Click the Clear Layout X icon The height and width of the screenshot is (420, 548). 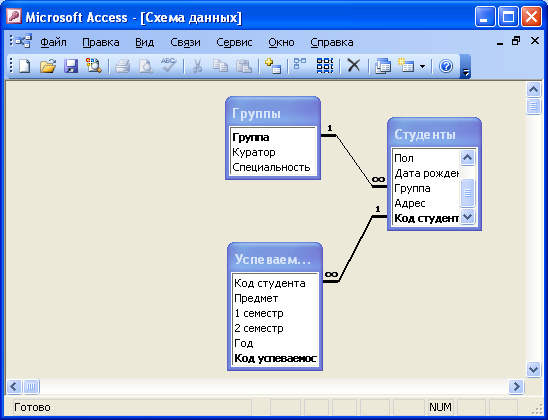coord(354,66)
